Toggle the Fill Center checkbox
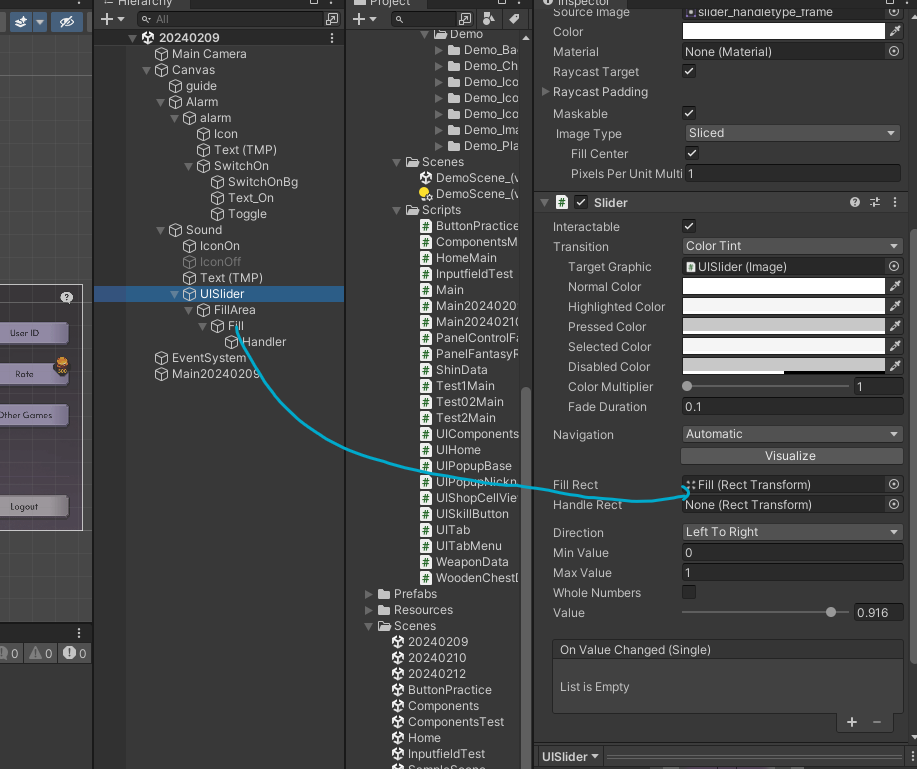 click(692, 153)
